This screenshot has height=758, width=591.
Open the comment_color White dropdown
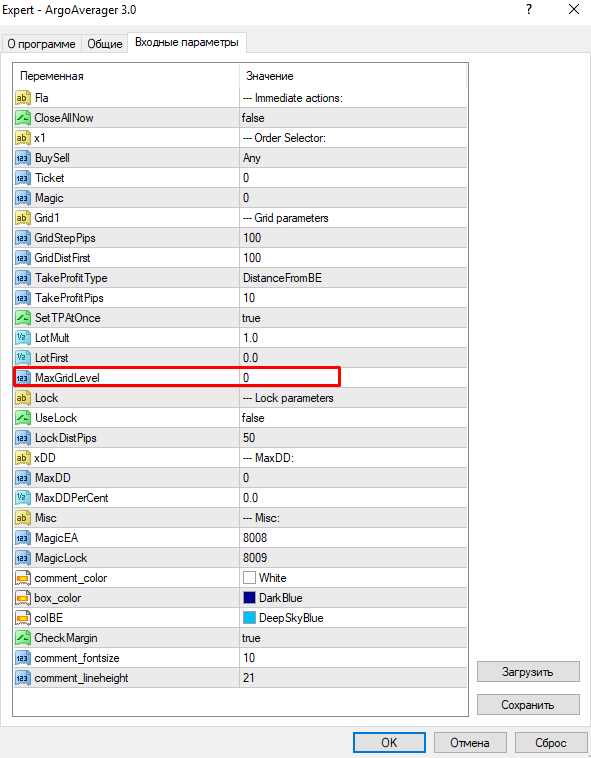[x=353, y=578]
